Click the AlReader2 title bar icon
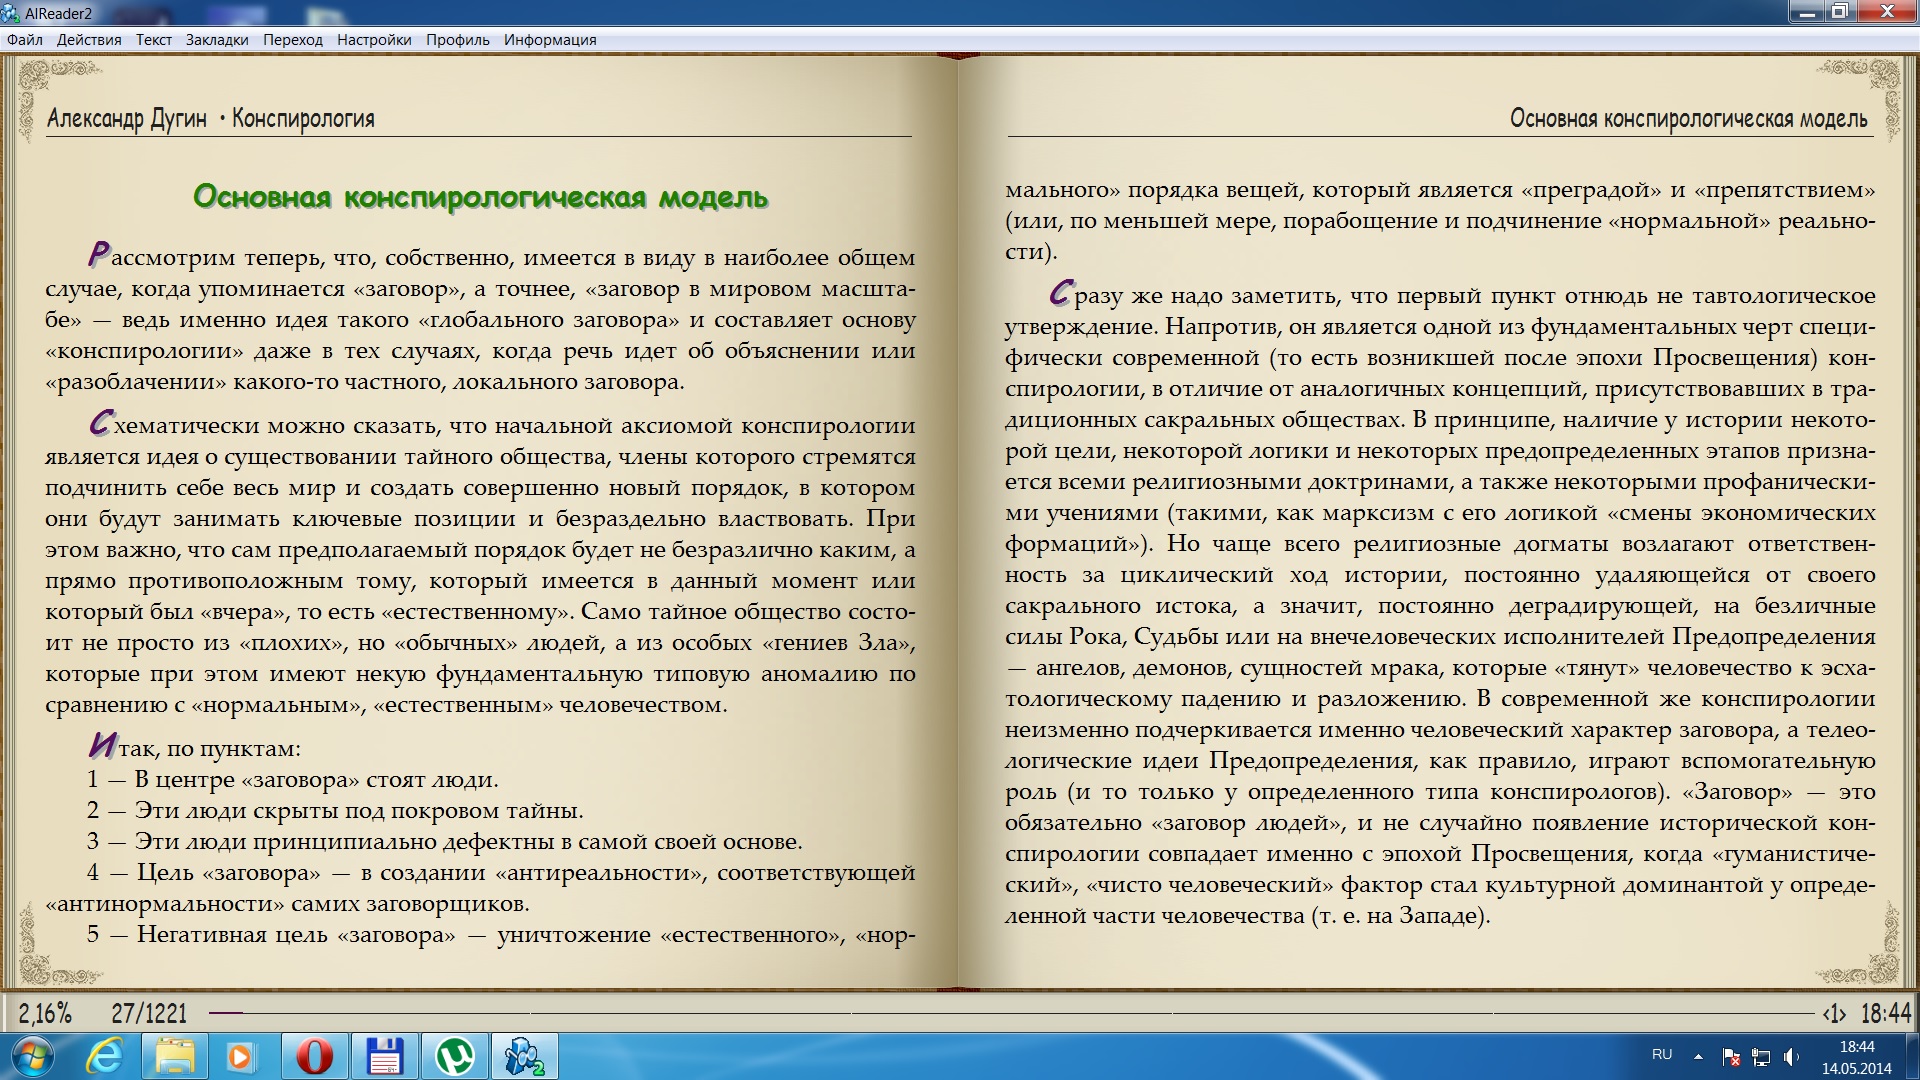 click(10, 13)
